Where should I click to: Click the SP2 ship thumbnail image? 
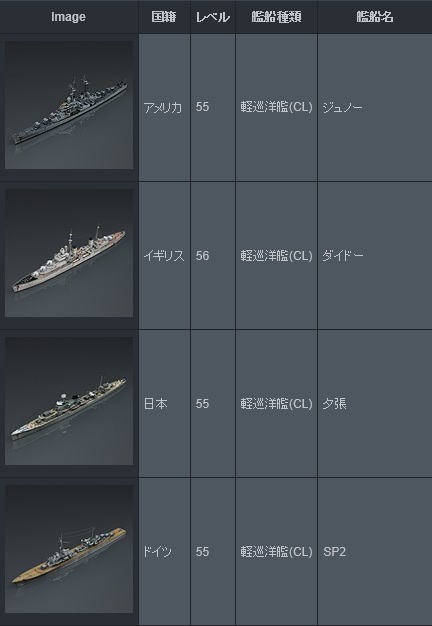coord(69,549)
